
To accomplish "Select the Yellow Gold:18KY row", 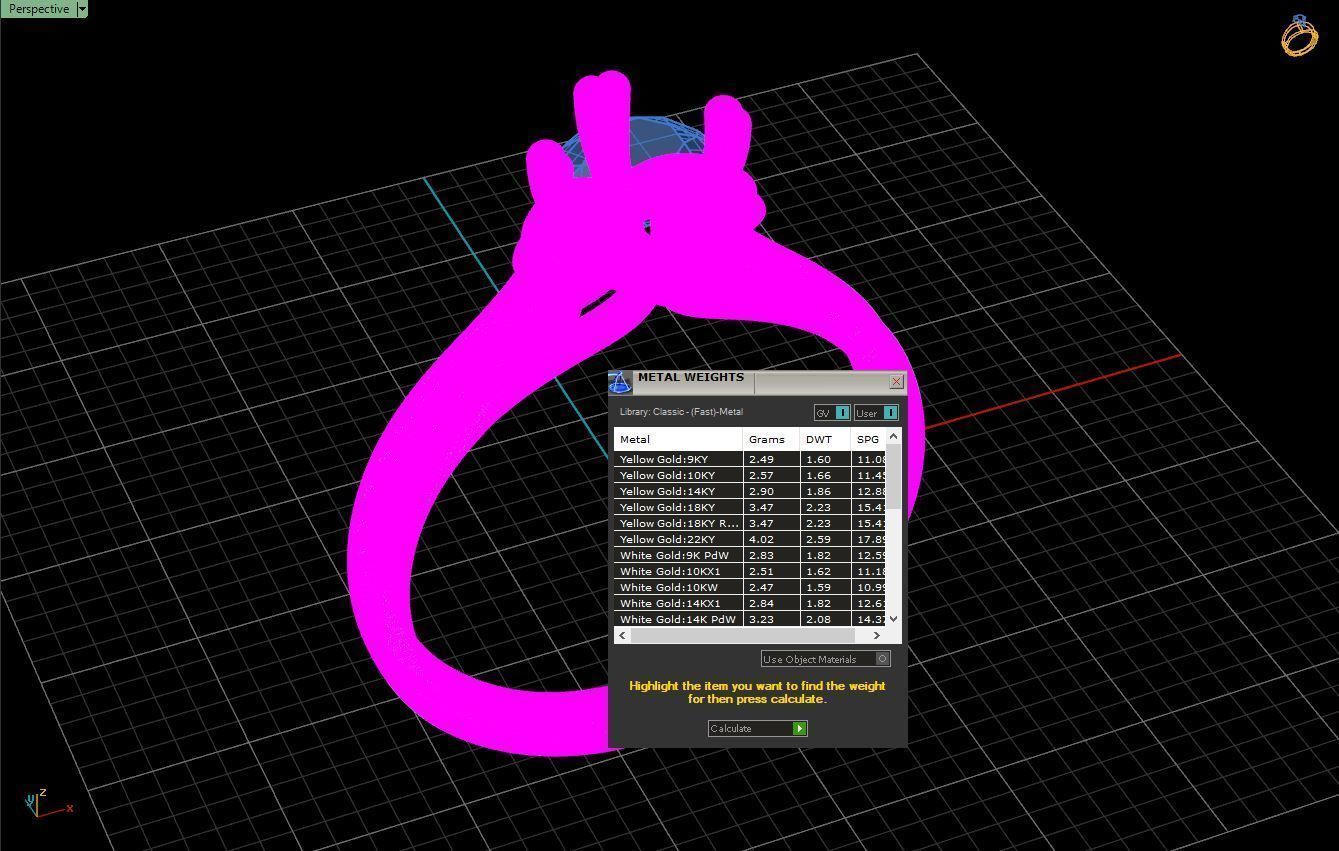I will pyautogui.click(x=750, y=507).
